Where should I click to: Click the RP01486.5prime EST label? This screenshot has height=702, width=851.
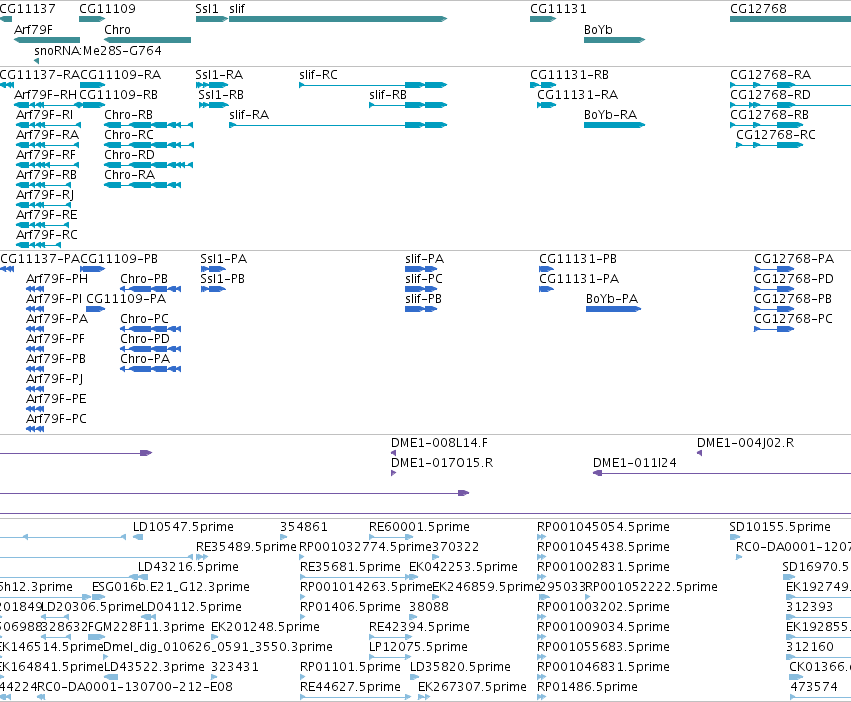click(587, 687)
